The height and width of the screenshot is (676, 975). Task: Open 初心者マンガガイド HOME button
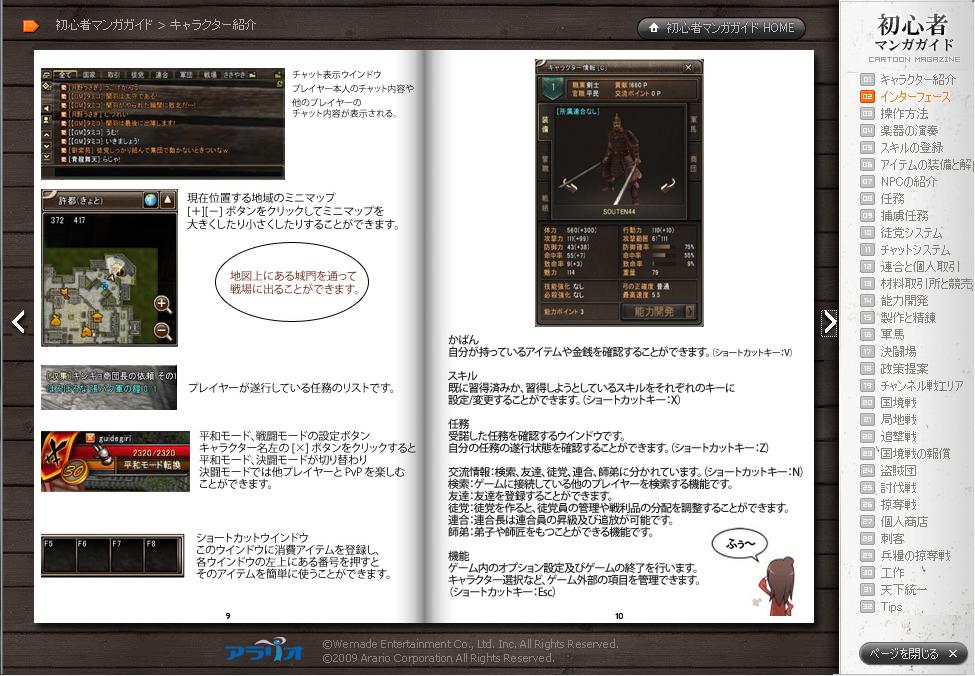click(x=721, y=28)
